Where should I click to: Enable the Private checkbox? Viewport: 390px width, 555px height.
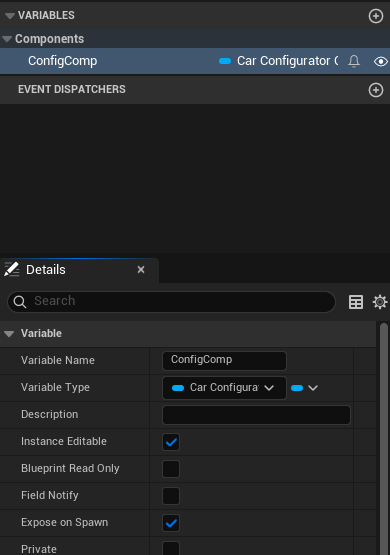tap(171, 548)
